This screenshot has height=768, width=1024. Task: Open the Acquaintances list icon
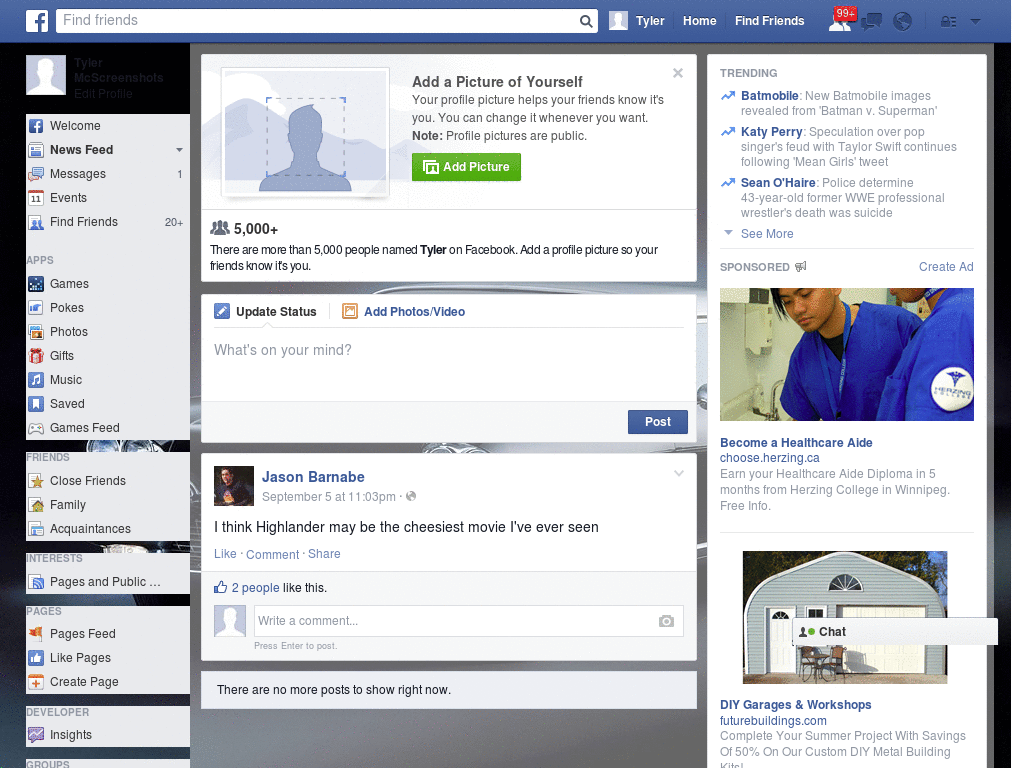click(x=36, y=529)
